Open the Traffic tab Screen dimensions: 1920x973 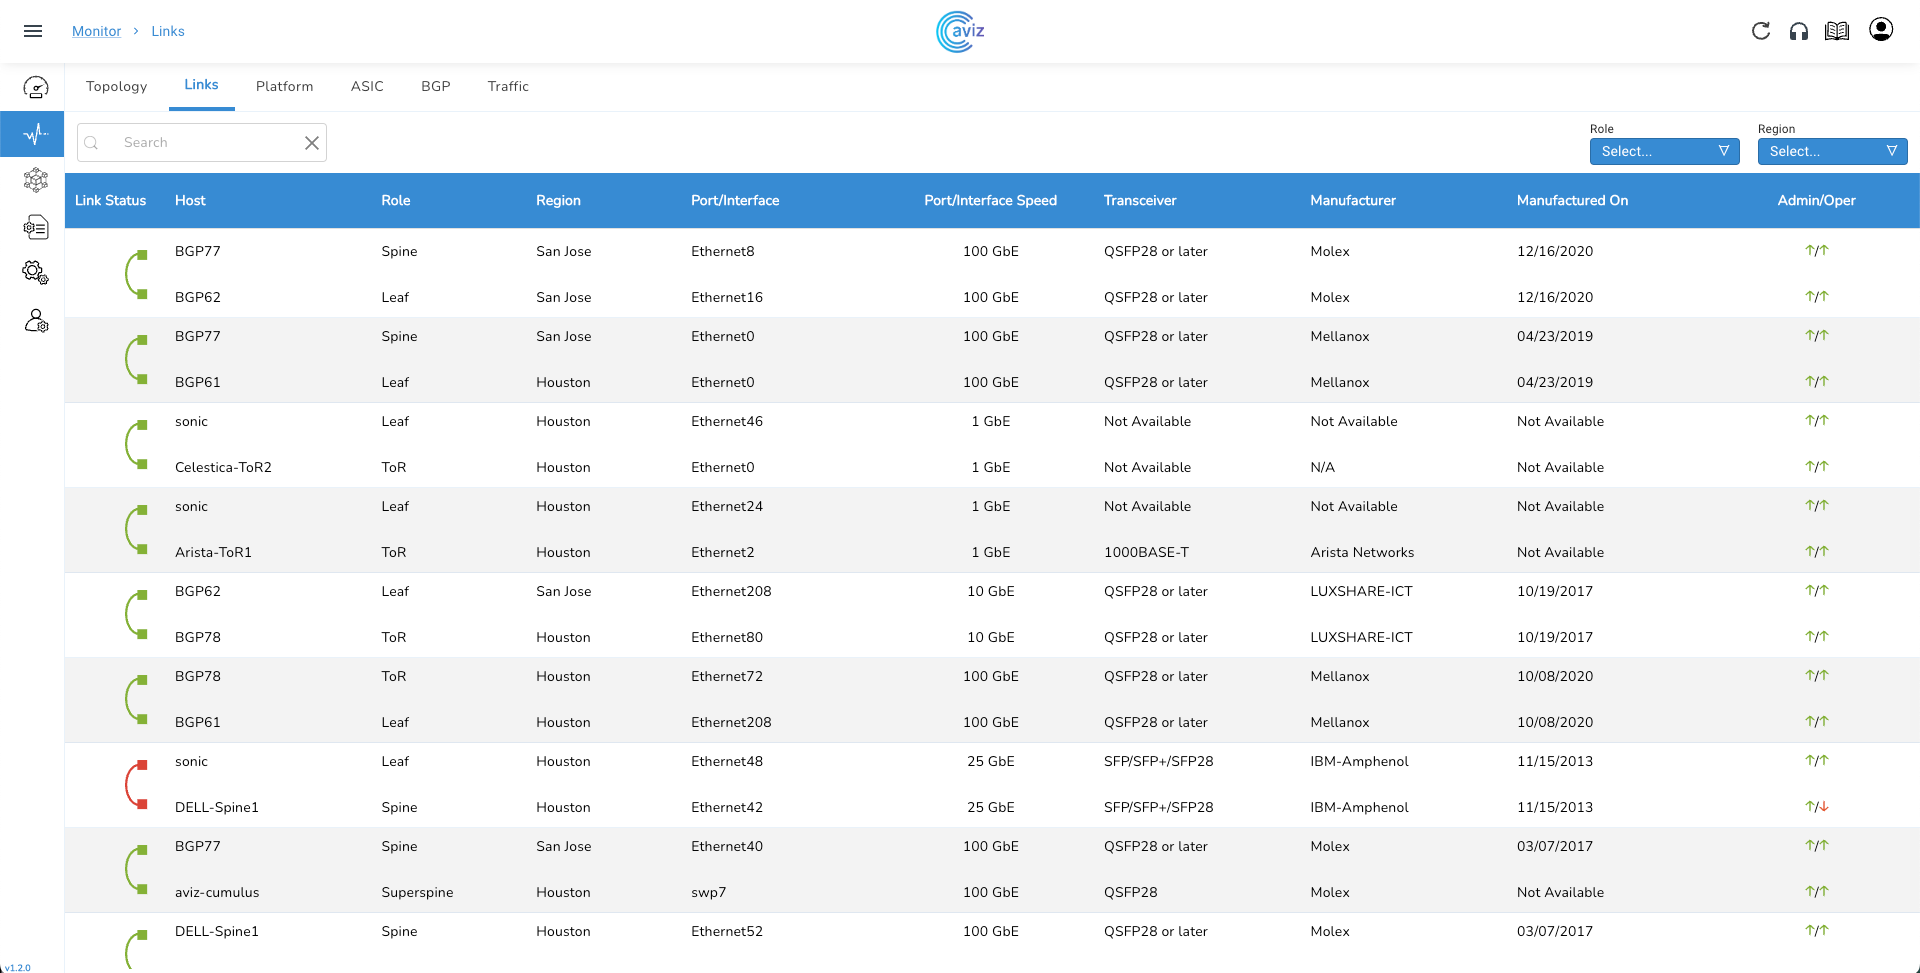point(508,87)
